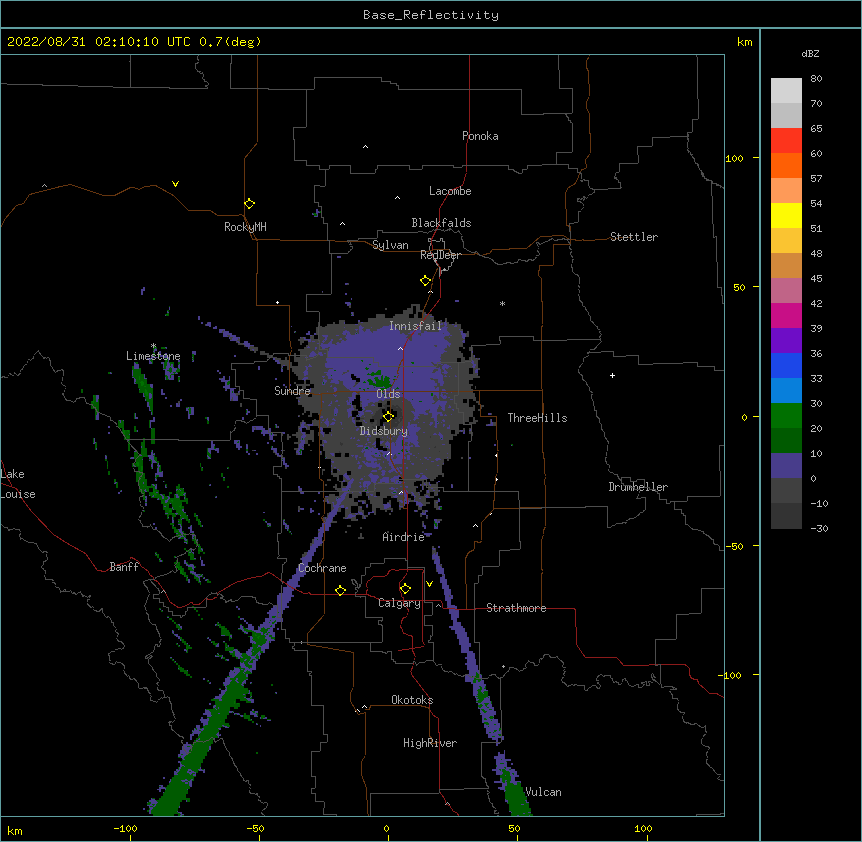Click the Stettler city label

(x=634, y=237)
